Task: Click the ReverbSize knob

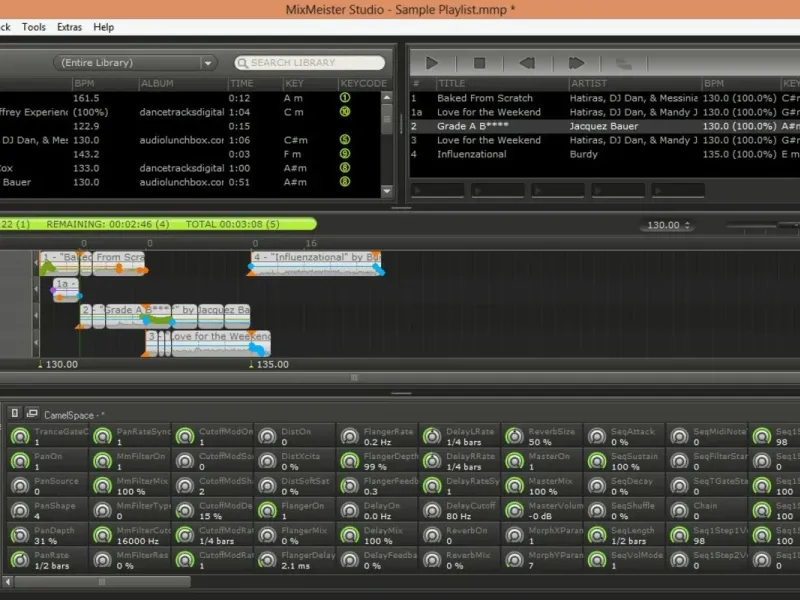Action: (x=513, y=436)
